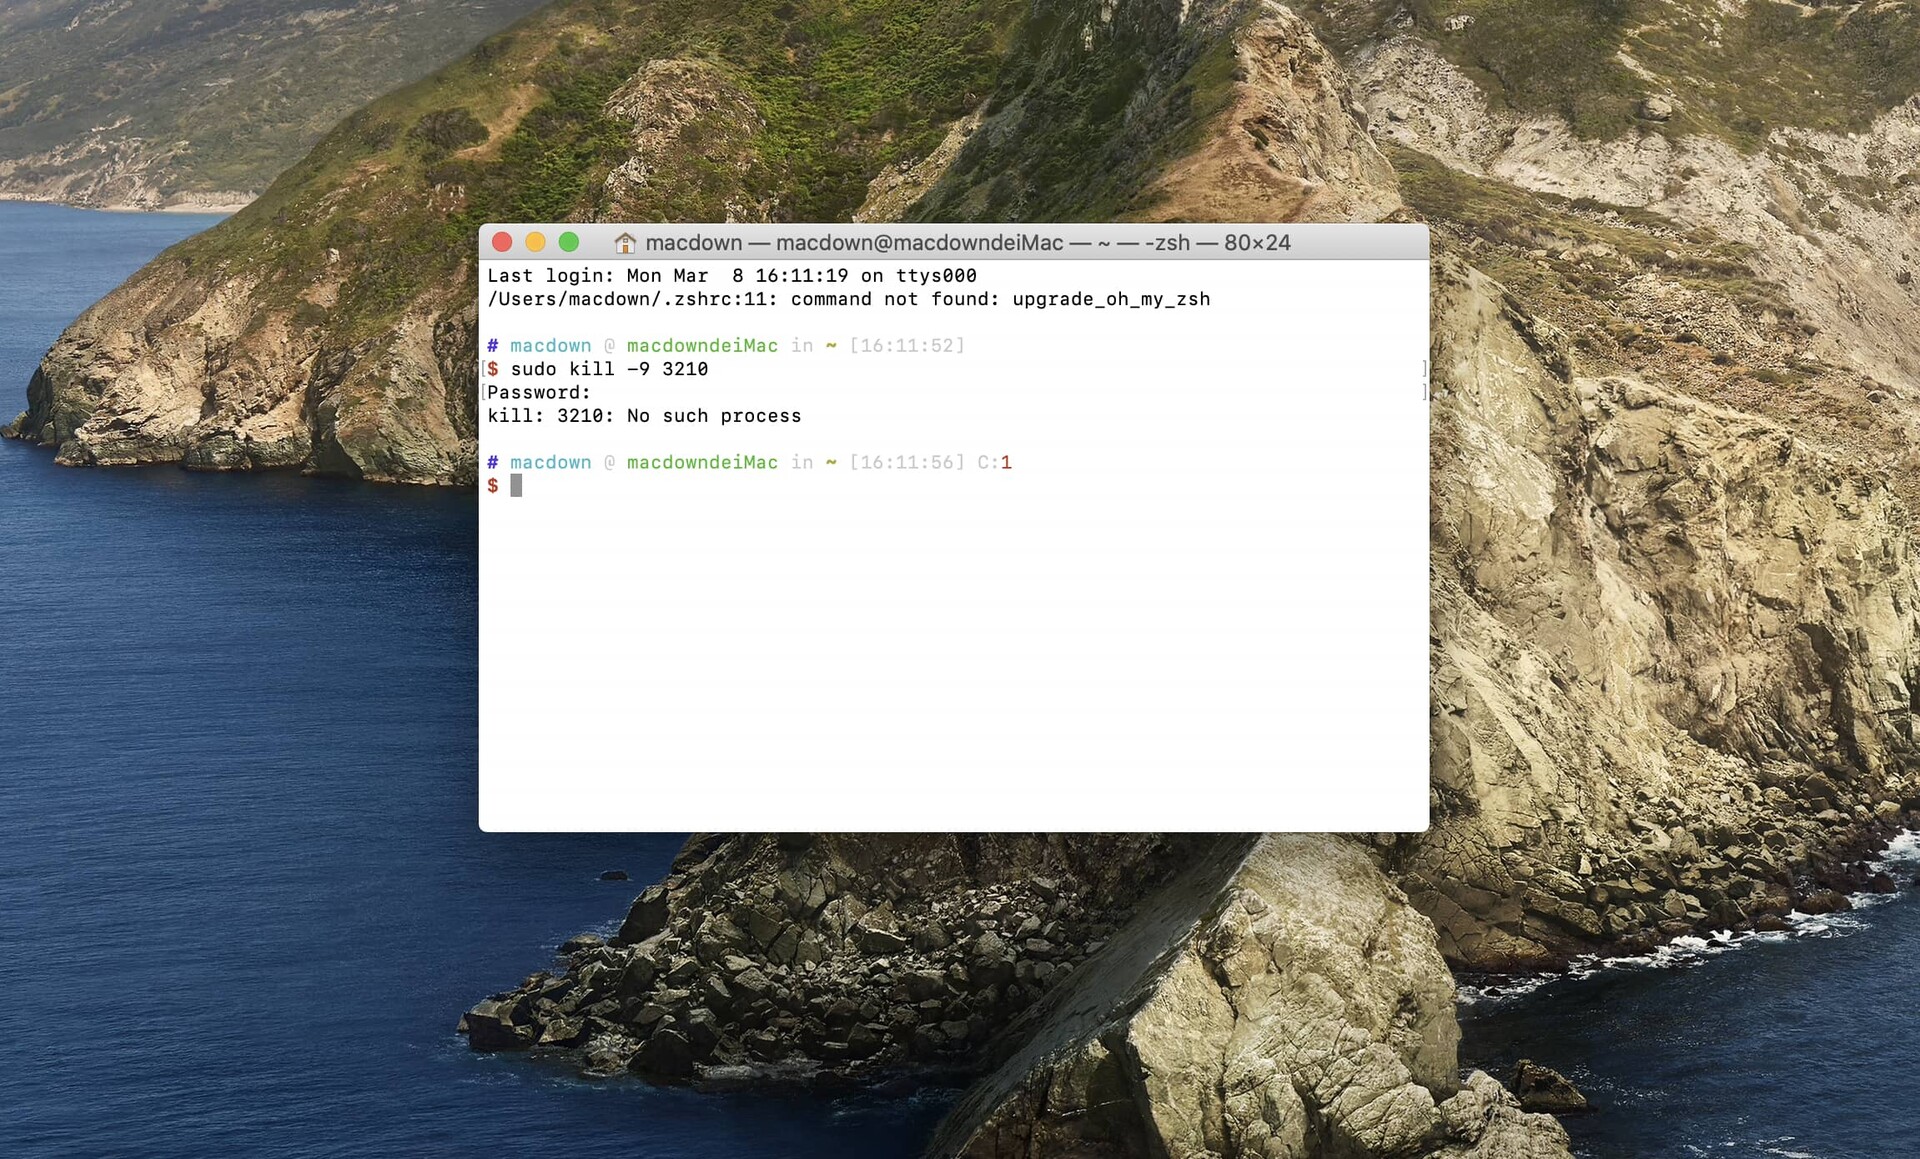Viewport: 1920px width, 1159px height.
Task: Click the "No such process" error message
Action: 713,416
